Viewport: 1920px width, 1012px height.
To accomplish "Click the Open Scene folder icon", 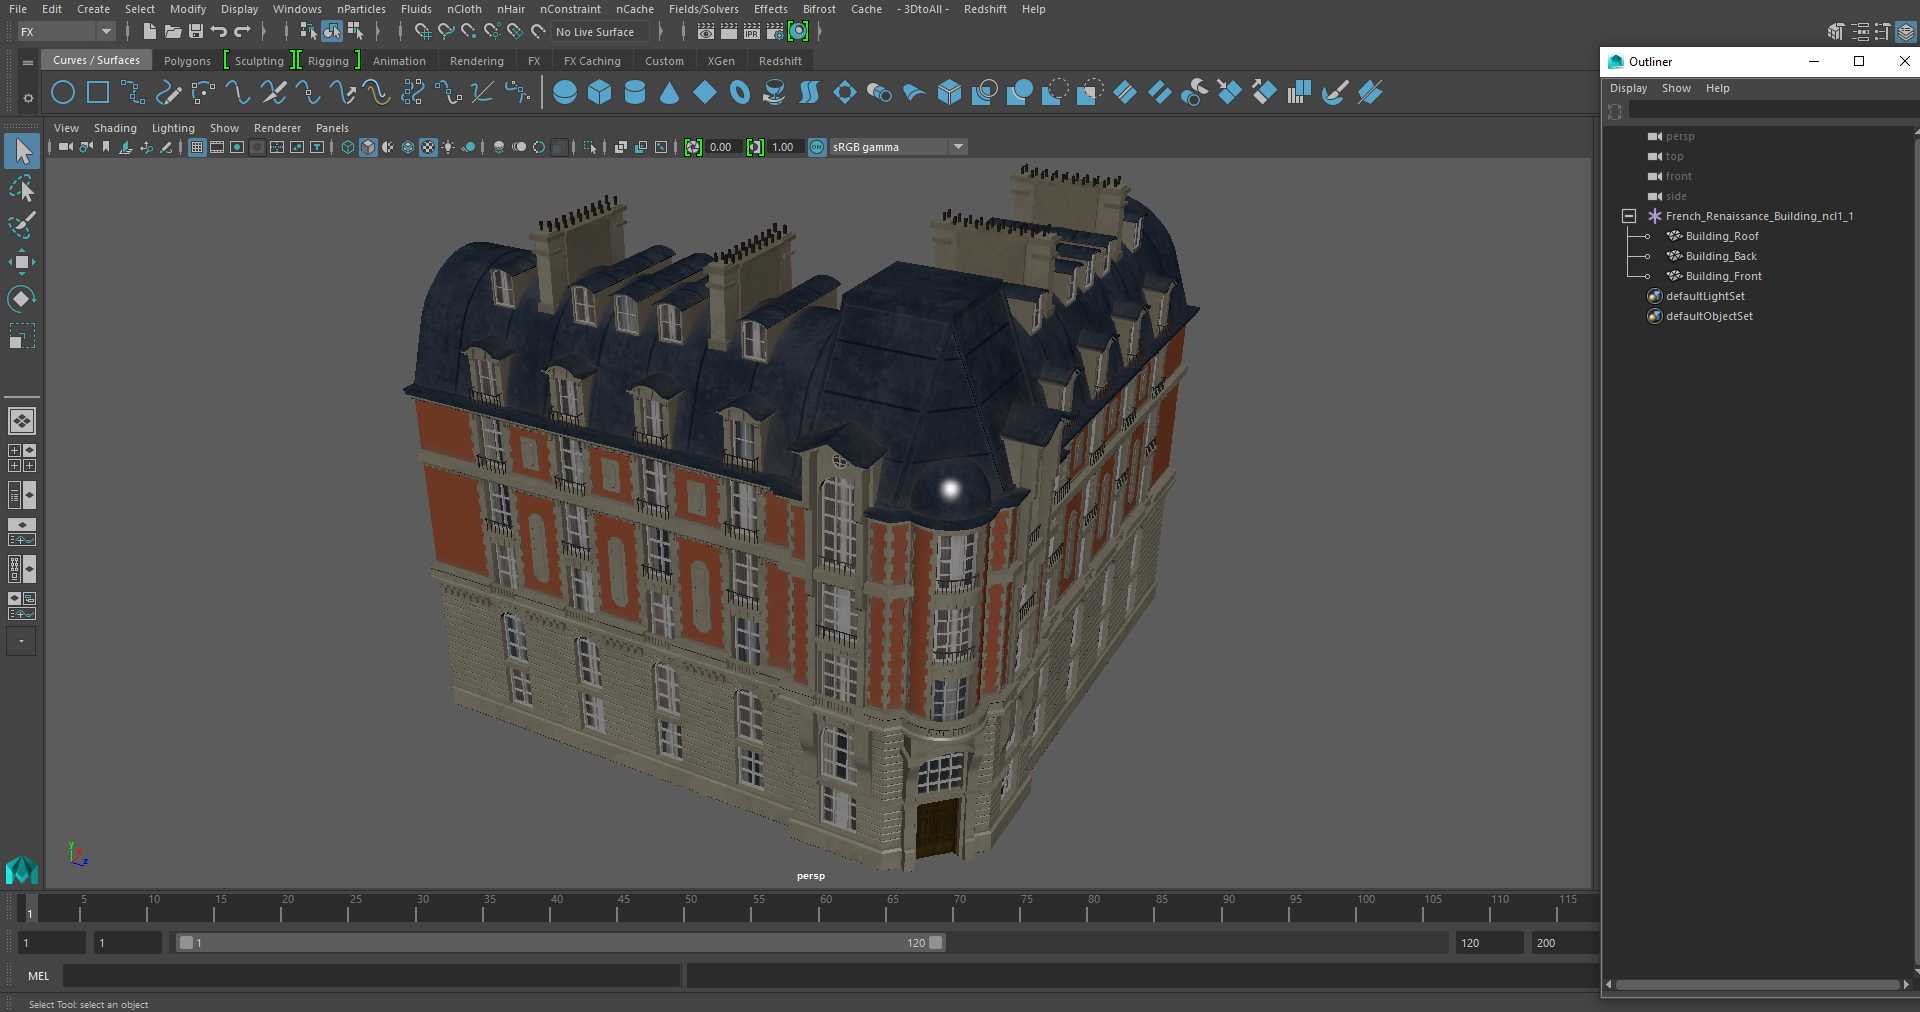I will (172, 32).
